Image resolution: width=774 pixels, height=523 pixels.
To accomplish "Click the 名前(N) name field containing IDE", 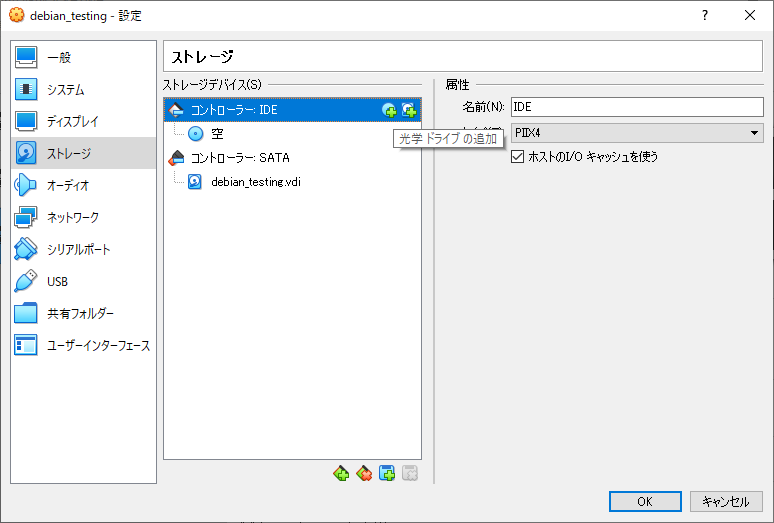I will click(637, 107).
